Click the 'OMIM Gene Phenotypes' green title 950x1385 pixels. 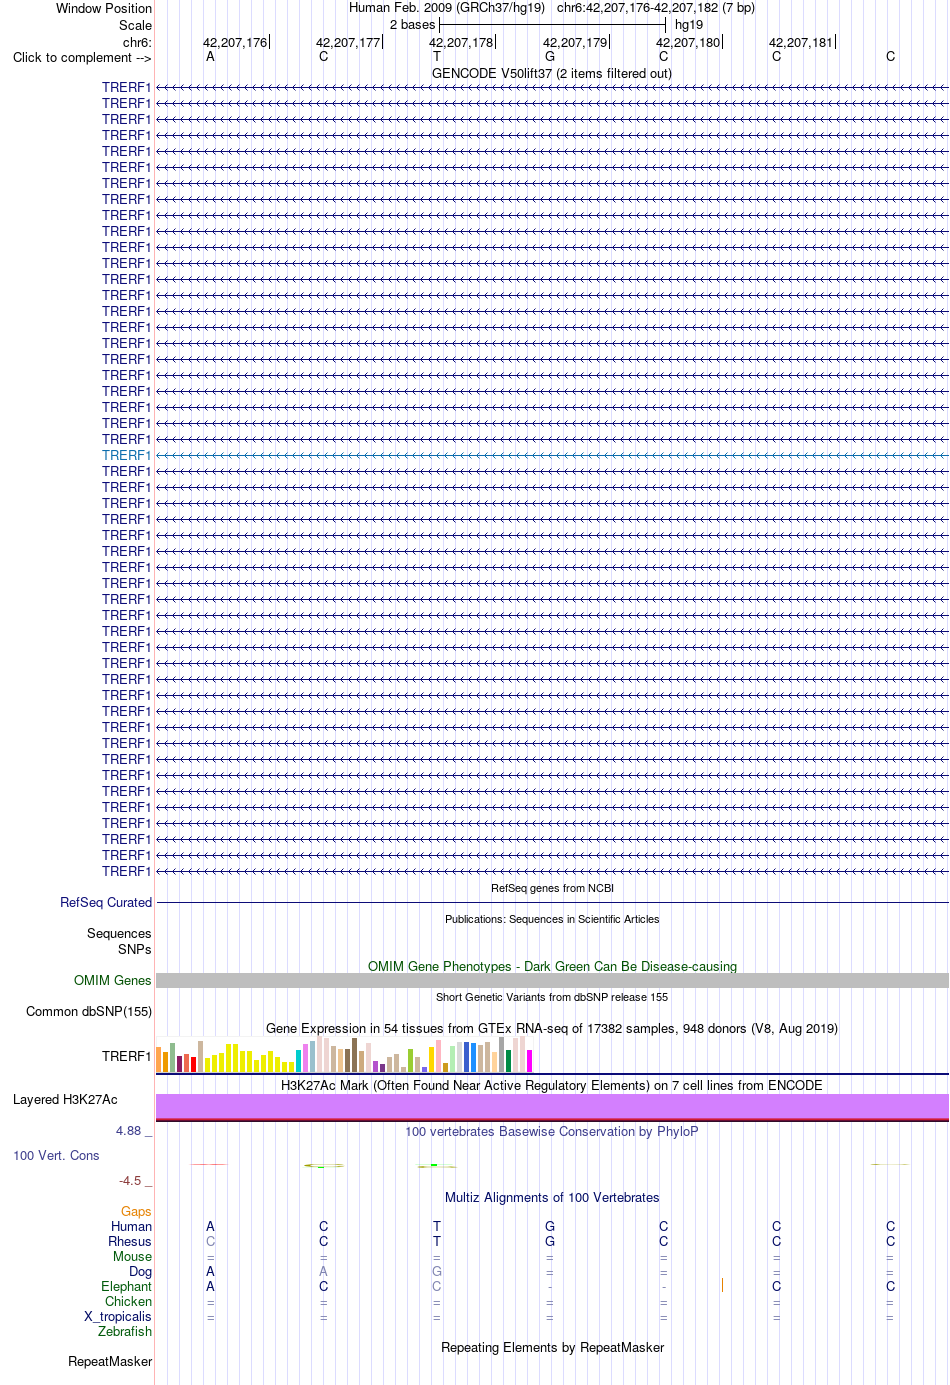click(x=552, y=966)
